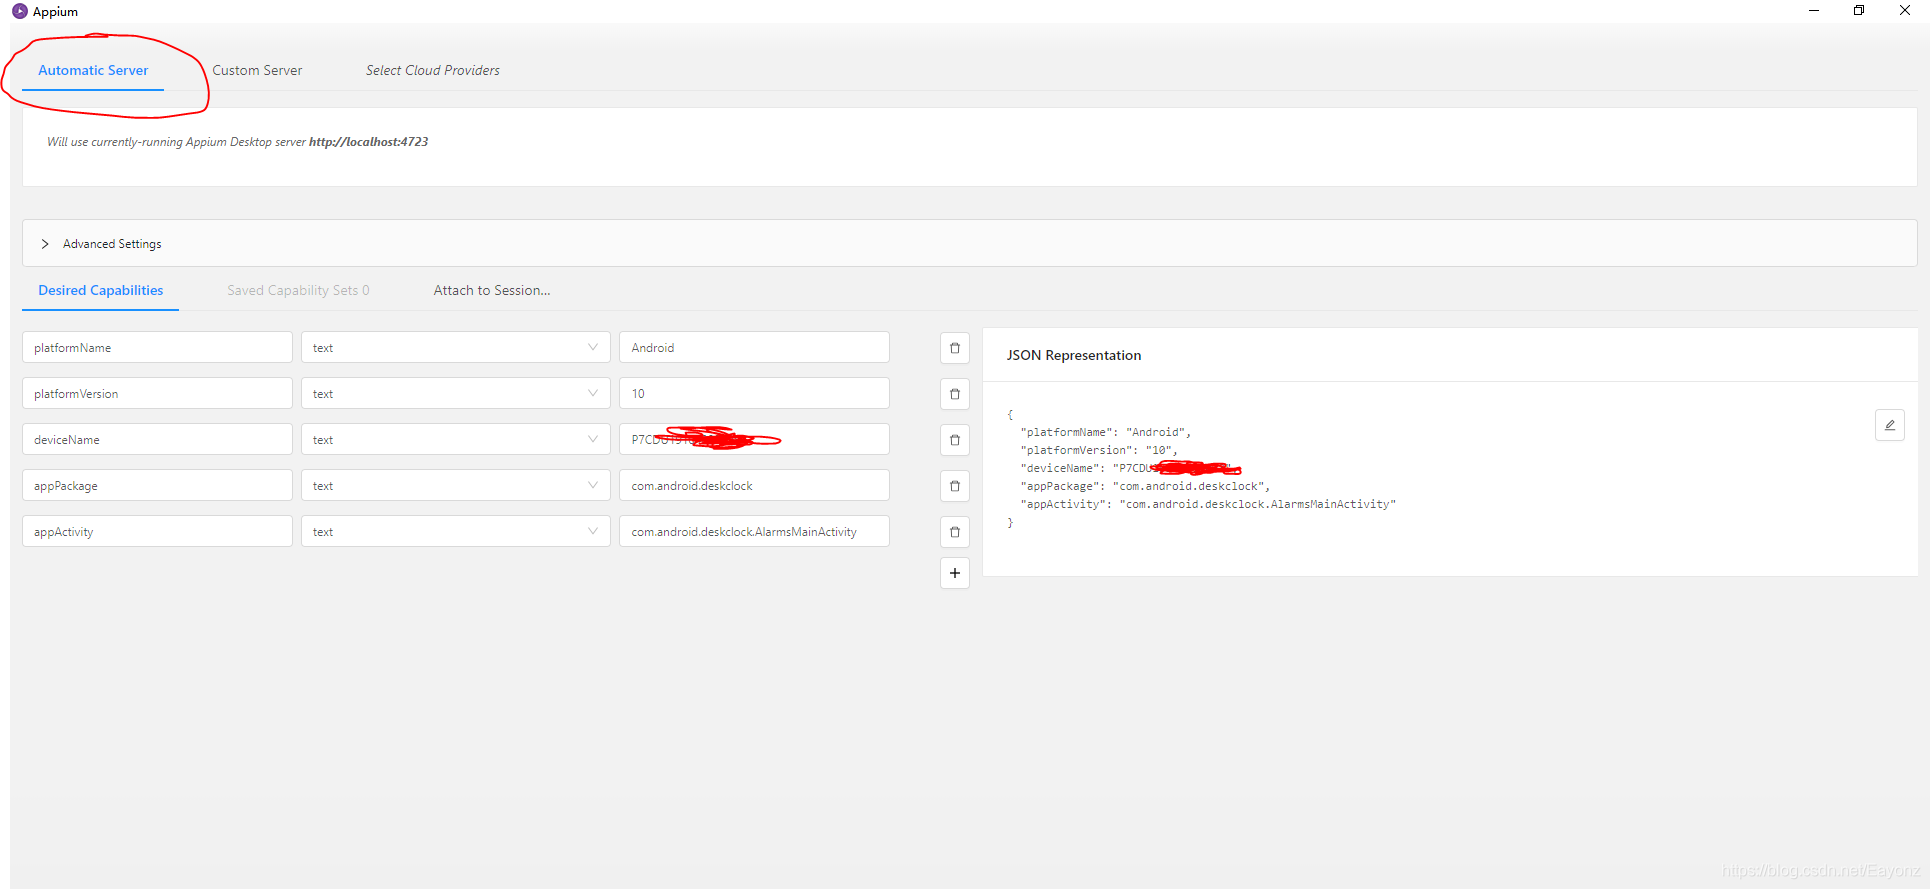Click the appActivity name field
1930x889 pixels.
(157, 532)
